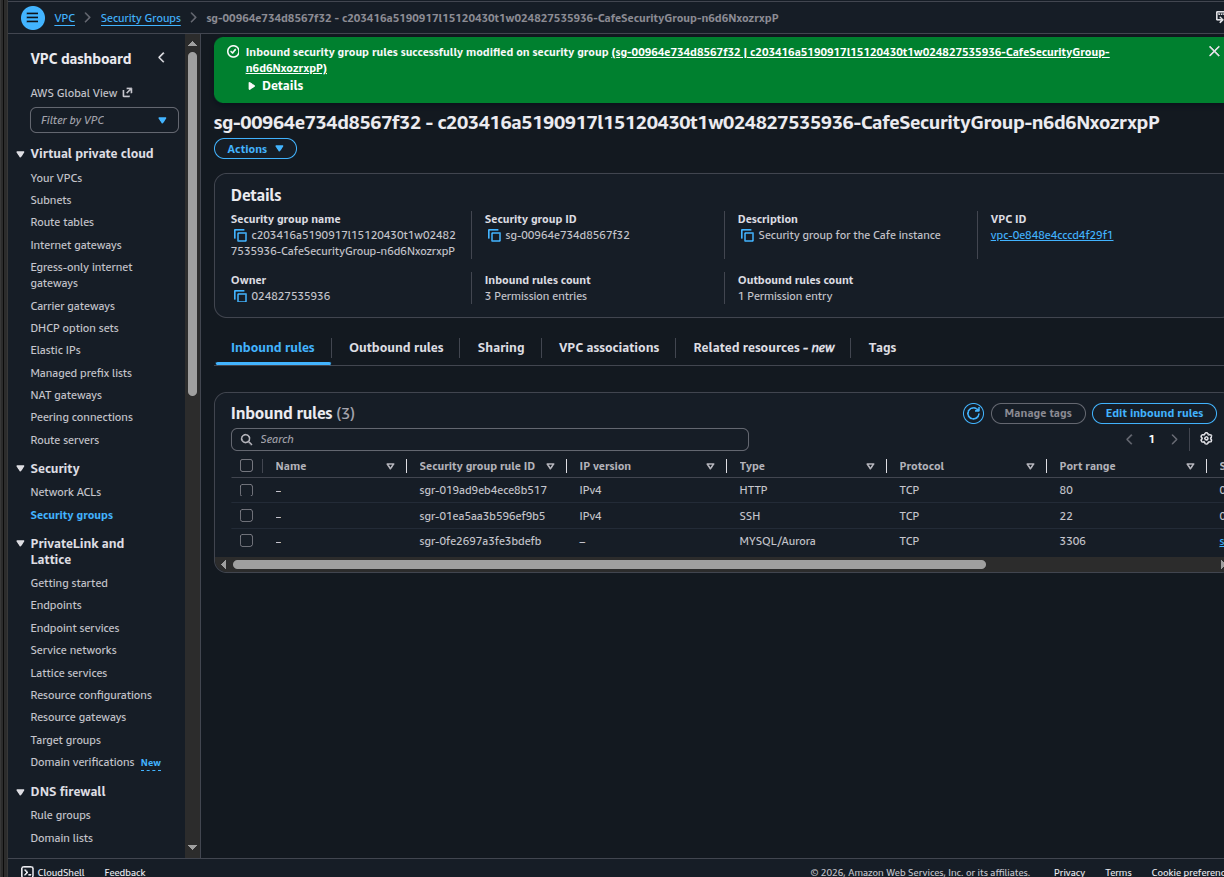Select all inbound rules checkbox

pos(246,466)
